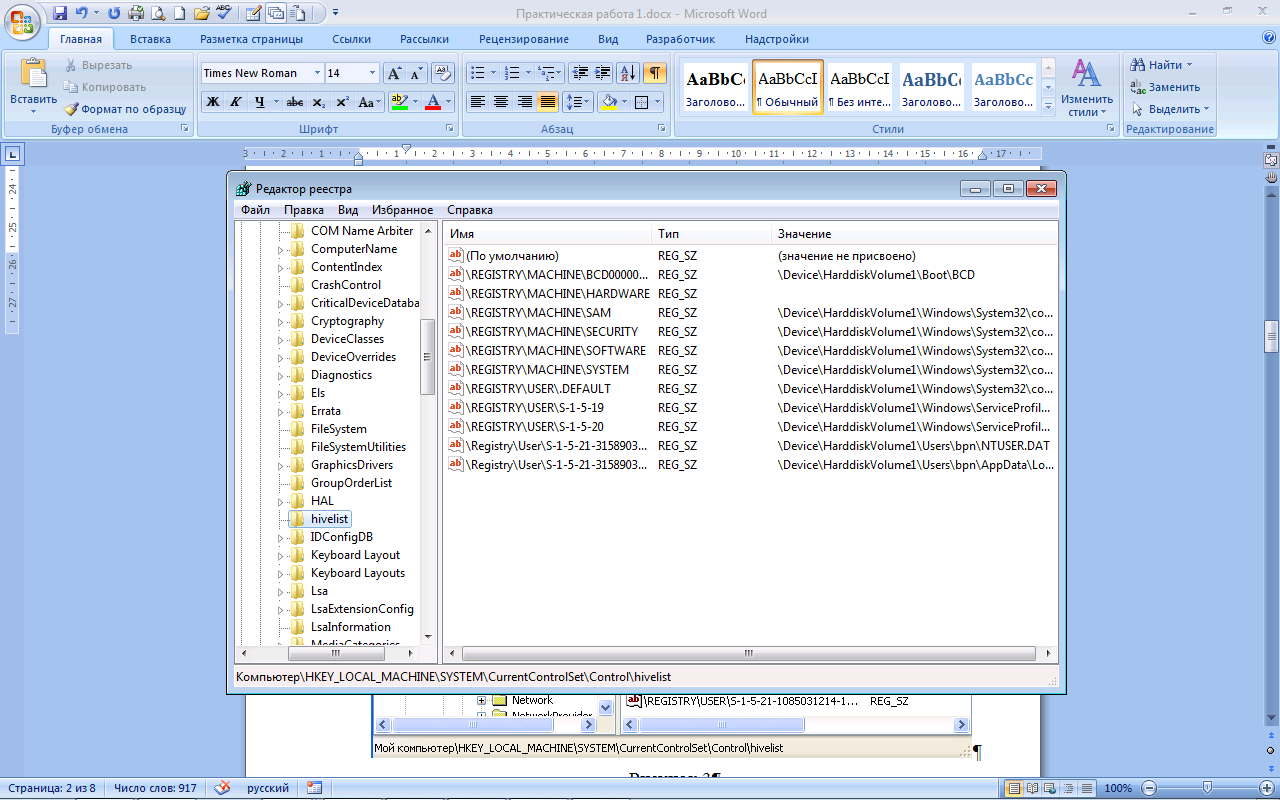Click the Имя column header
Screen dimensions: 1280x800
(x=548, y=234)
